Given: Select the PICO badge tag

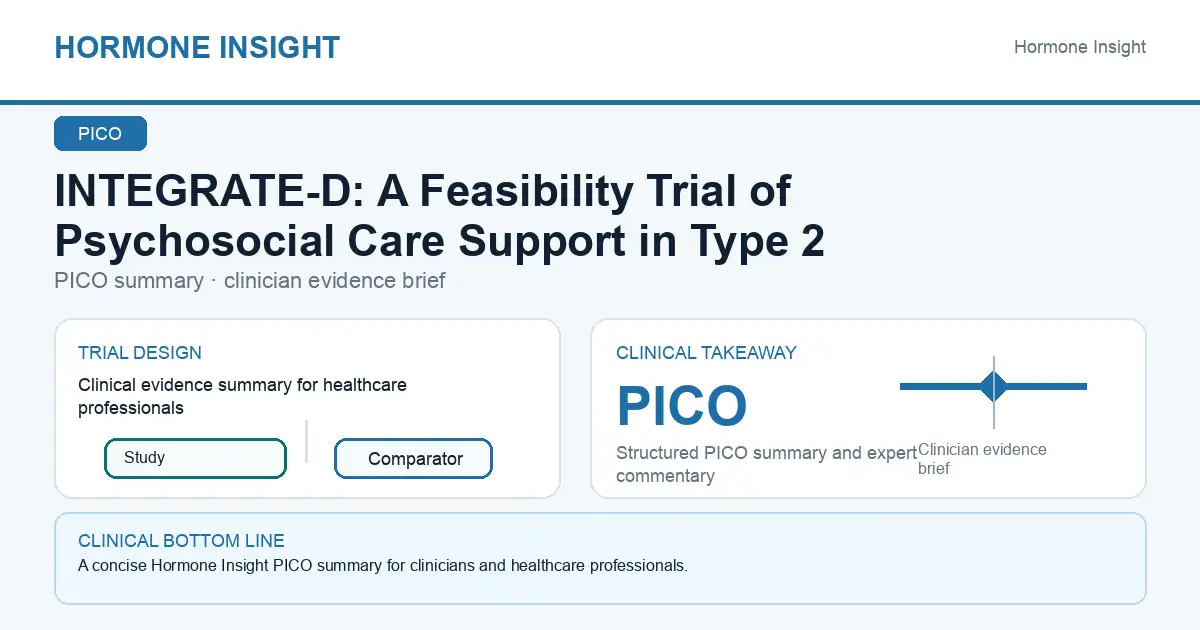Looking at the screenshot, I should [100, 134].
